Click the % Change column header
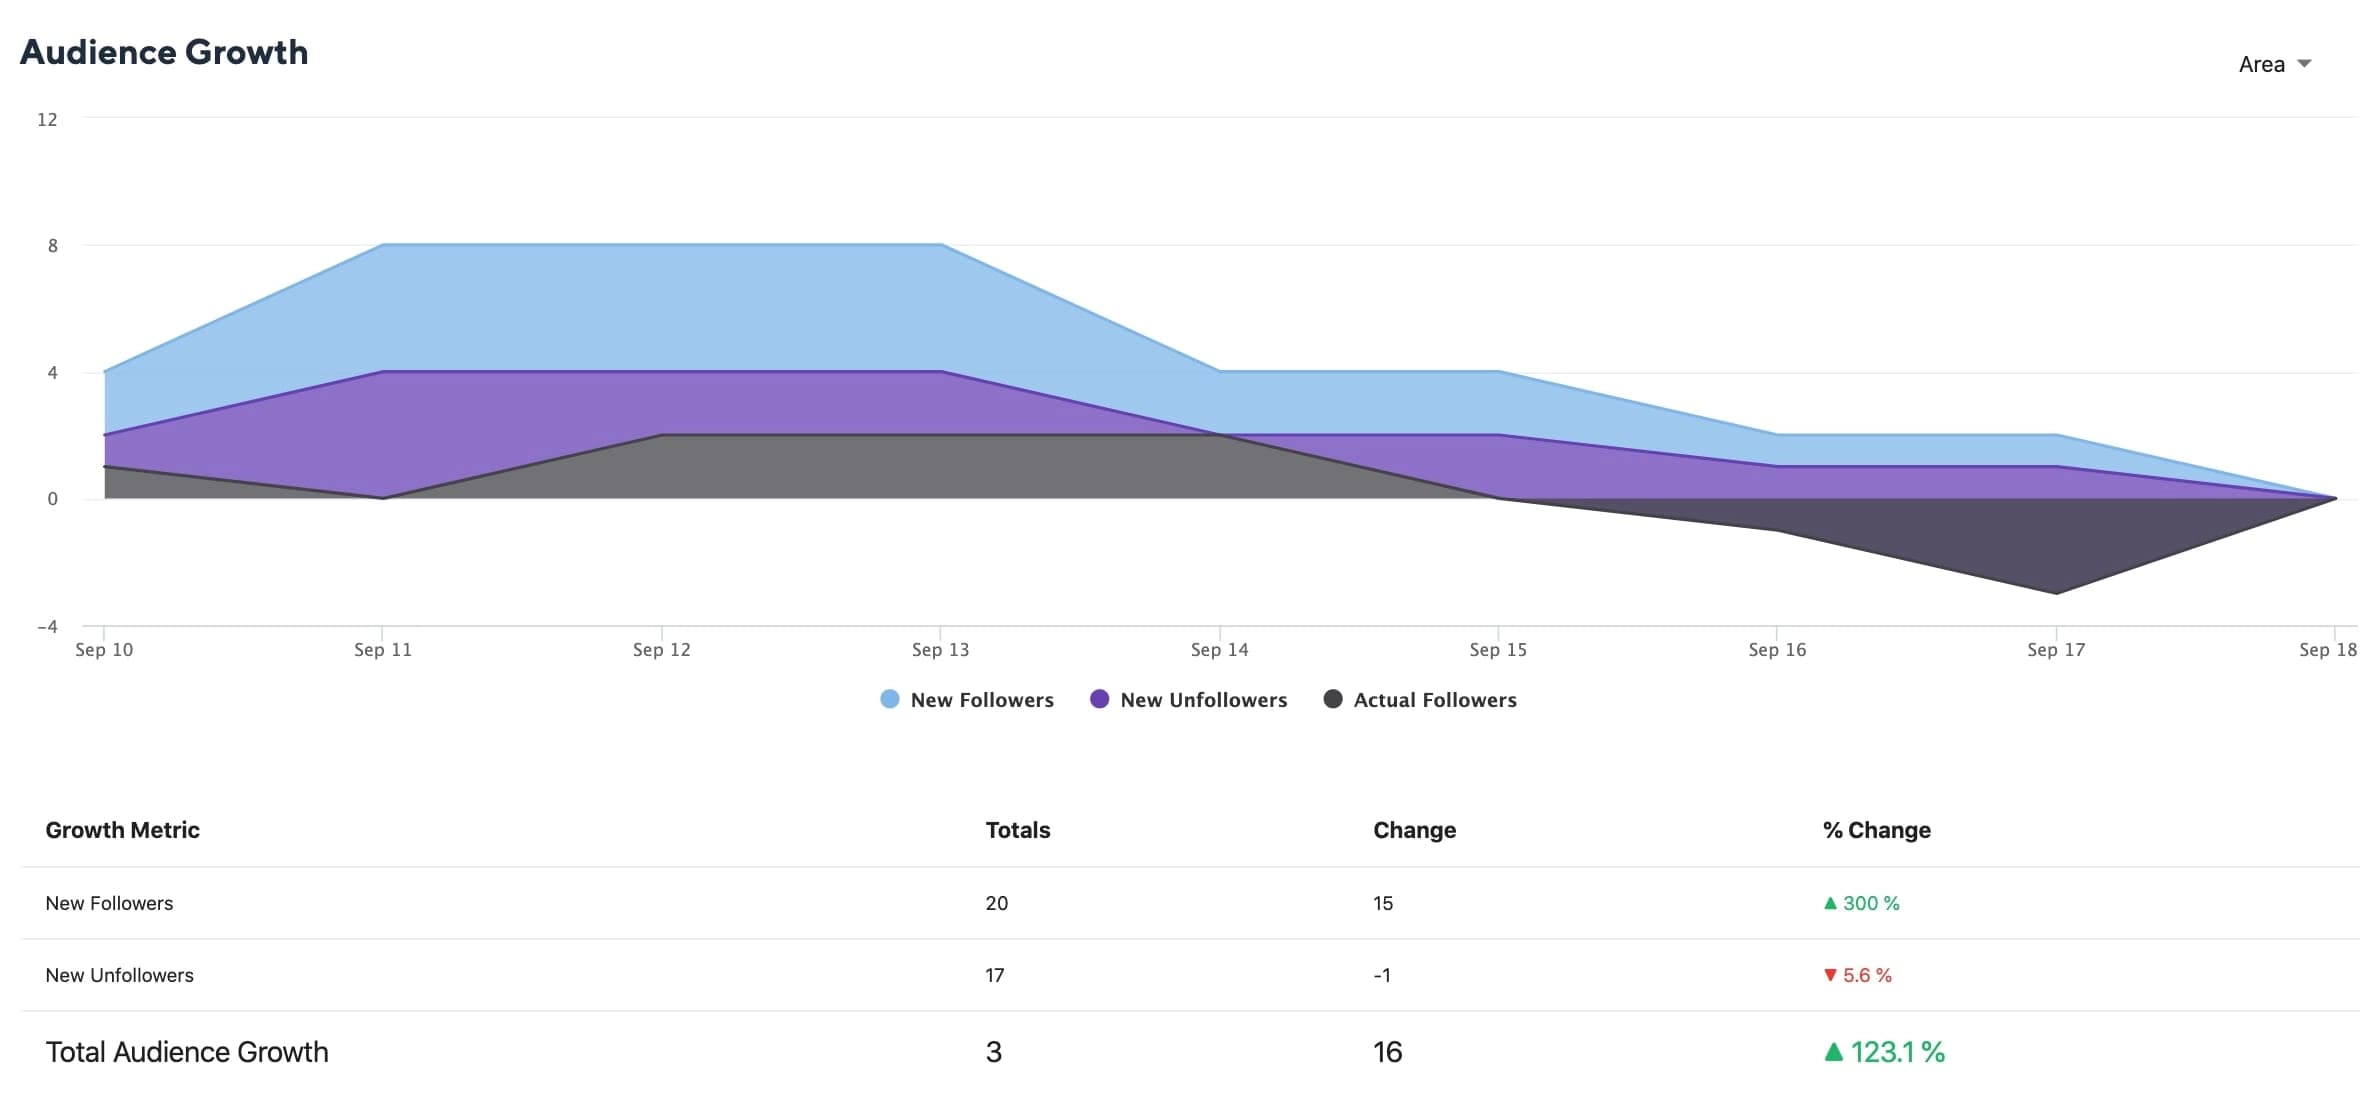This screenshot has width=2360, height=1100. [1876, 830]
